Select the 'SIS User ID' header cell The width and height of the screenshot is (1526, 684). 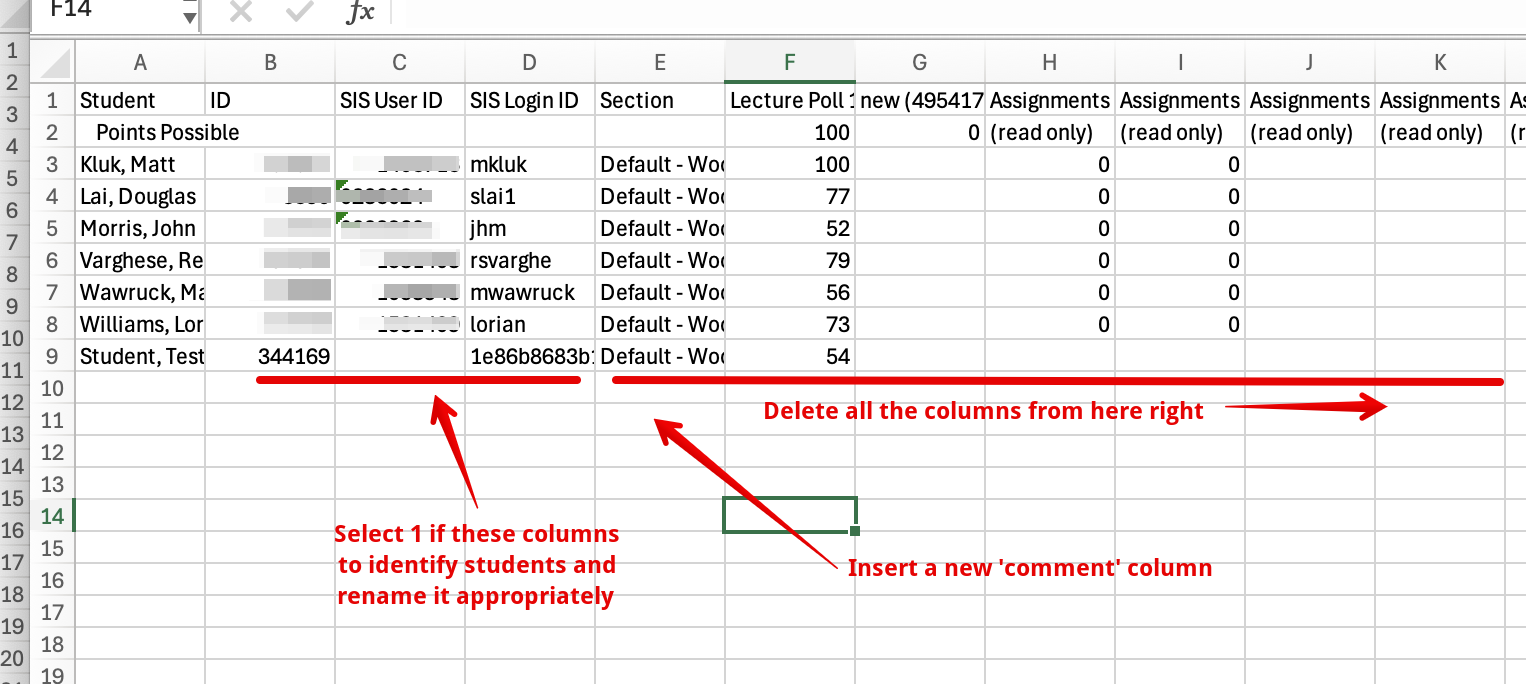click(400, 100)
